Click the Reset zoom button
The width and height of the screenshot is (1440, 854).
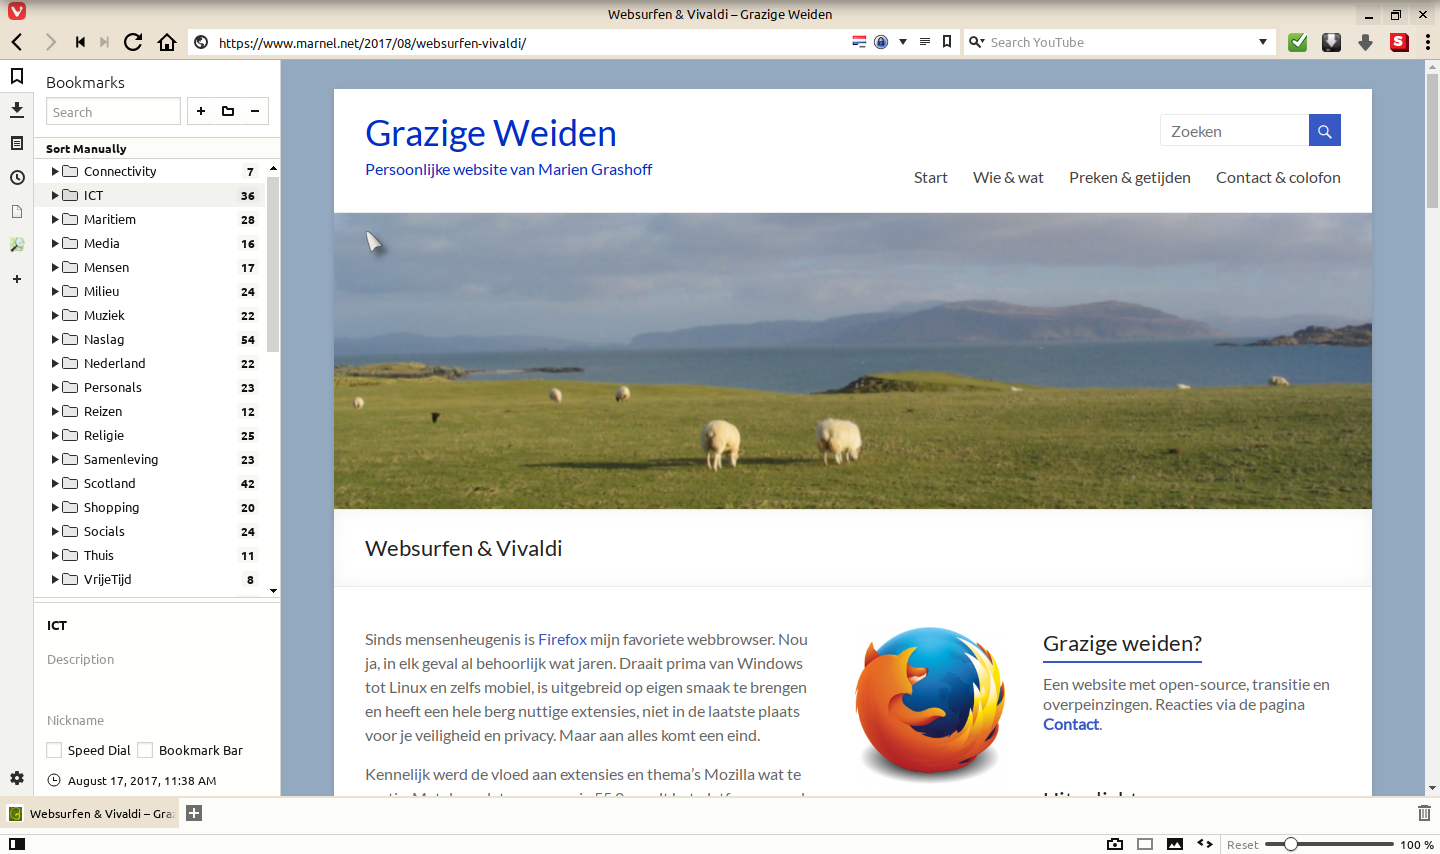coord(1242,845)
